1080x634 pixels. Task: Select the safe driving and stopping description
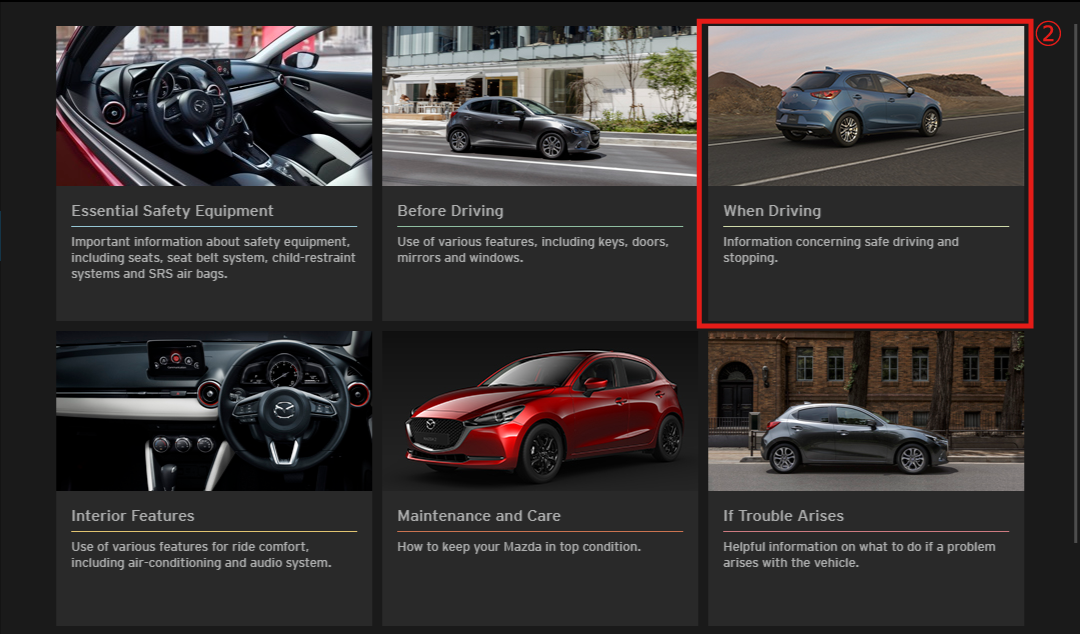coord(840,250)
